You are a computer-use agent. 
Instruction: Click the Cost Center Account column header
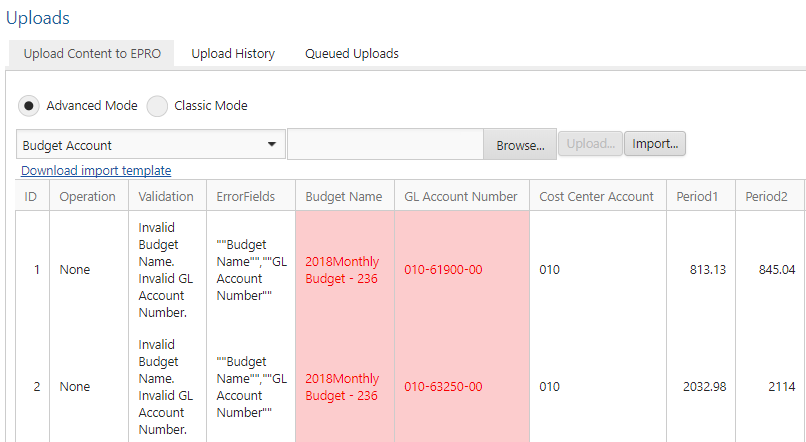click(x=596, y=197)
